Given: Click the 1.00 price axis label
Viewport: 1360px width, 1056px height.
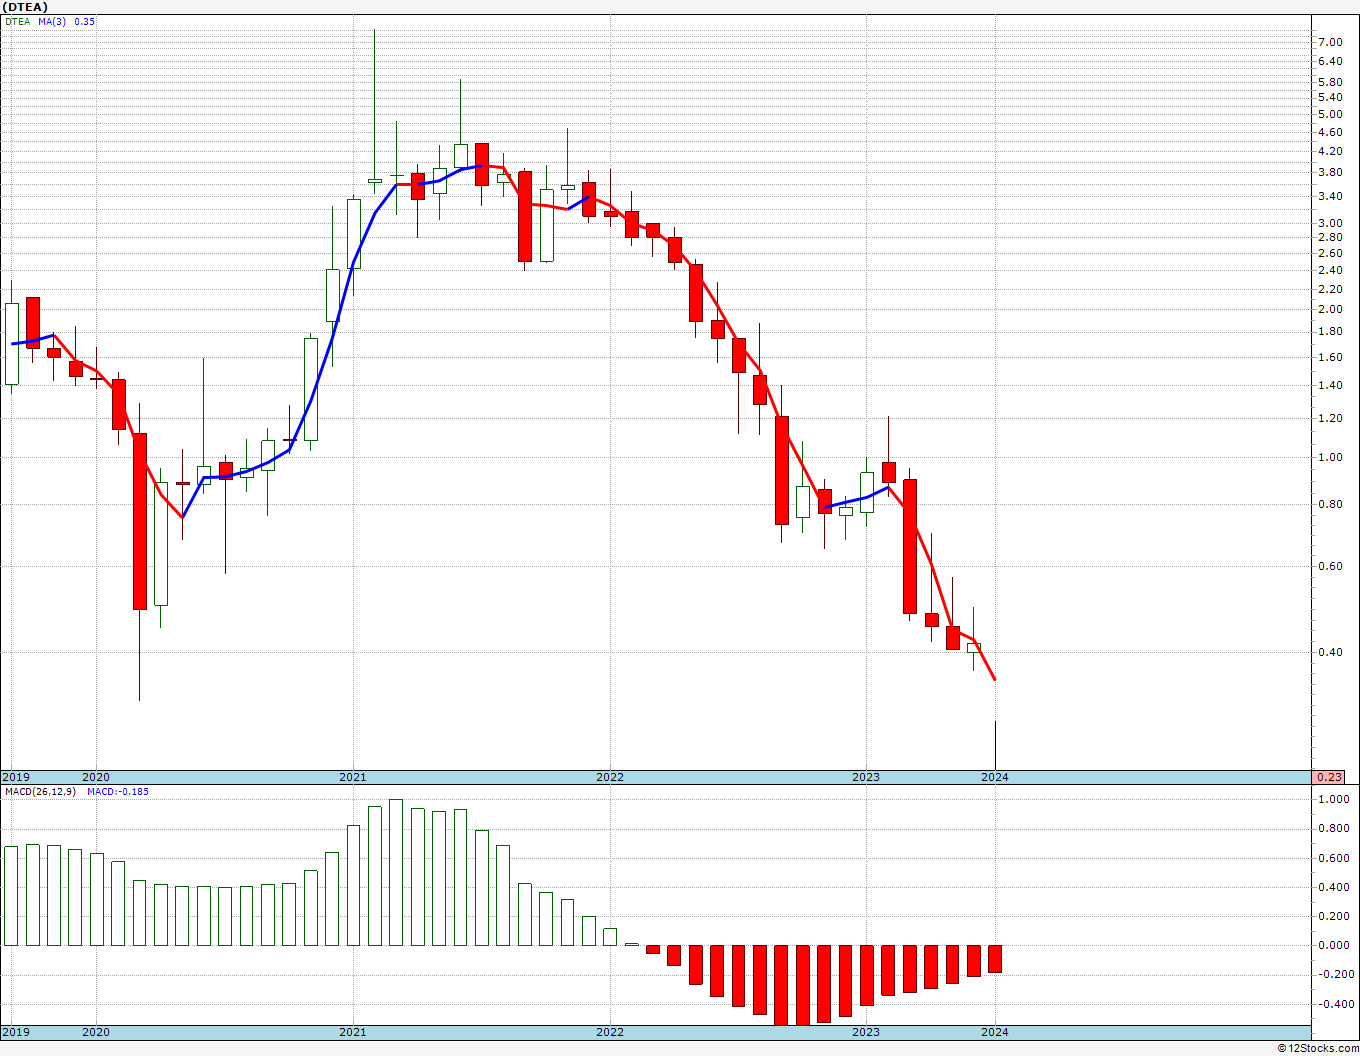Looking at the screenshot, I should point(1330,457).
